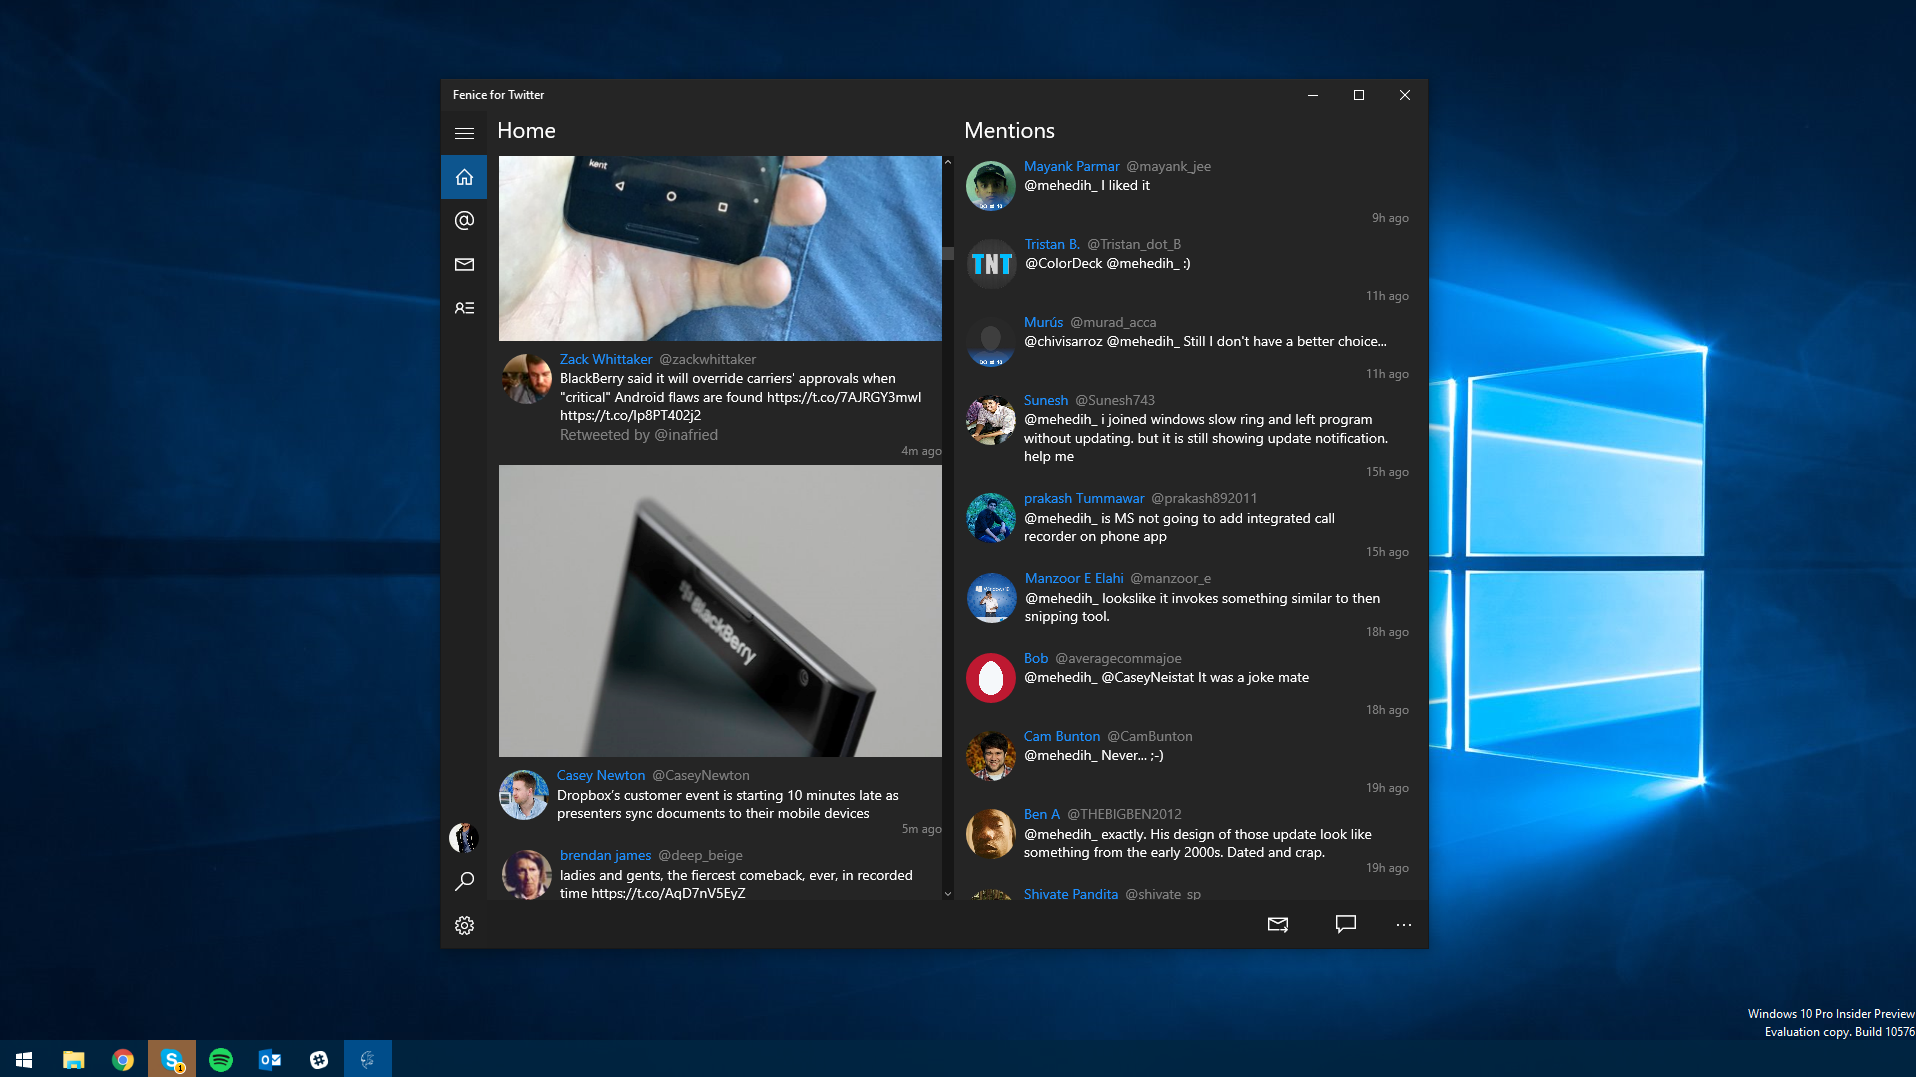Viewport: 1916px width, 1077px height.
Task: Open Zack Whittaker's avatar
Action: [526, 379]
